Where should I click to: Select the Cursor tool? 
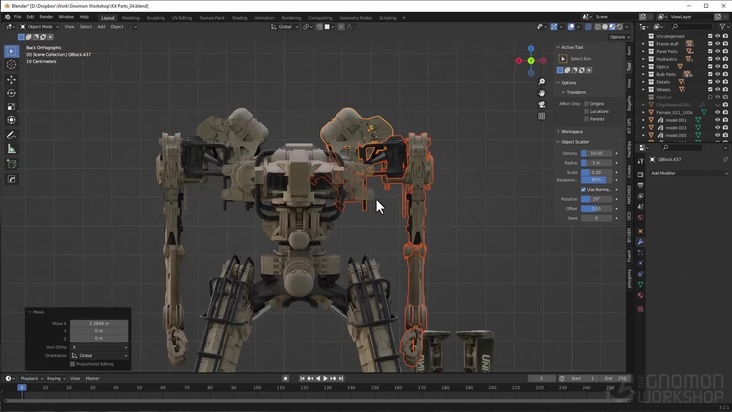tap(12, 65)
